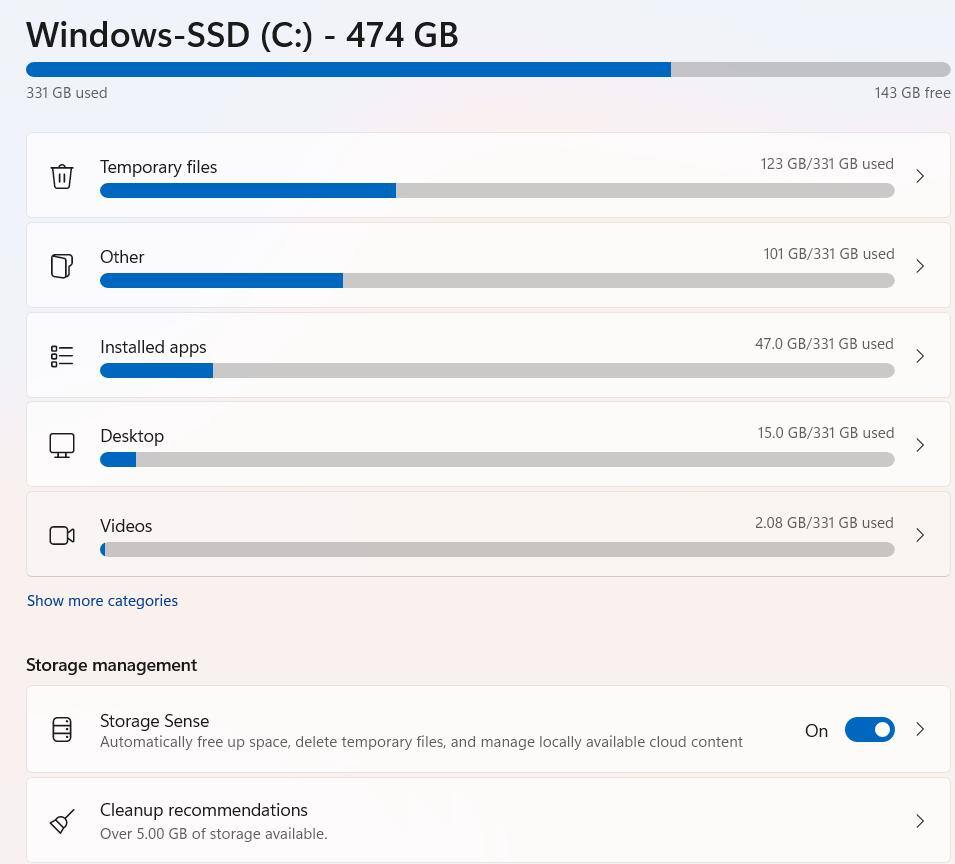This screenshot has height=864, width=955.
Task: Open the Cleanup recommendations entry
Action: point(204,811)
